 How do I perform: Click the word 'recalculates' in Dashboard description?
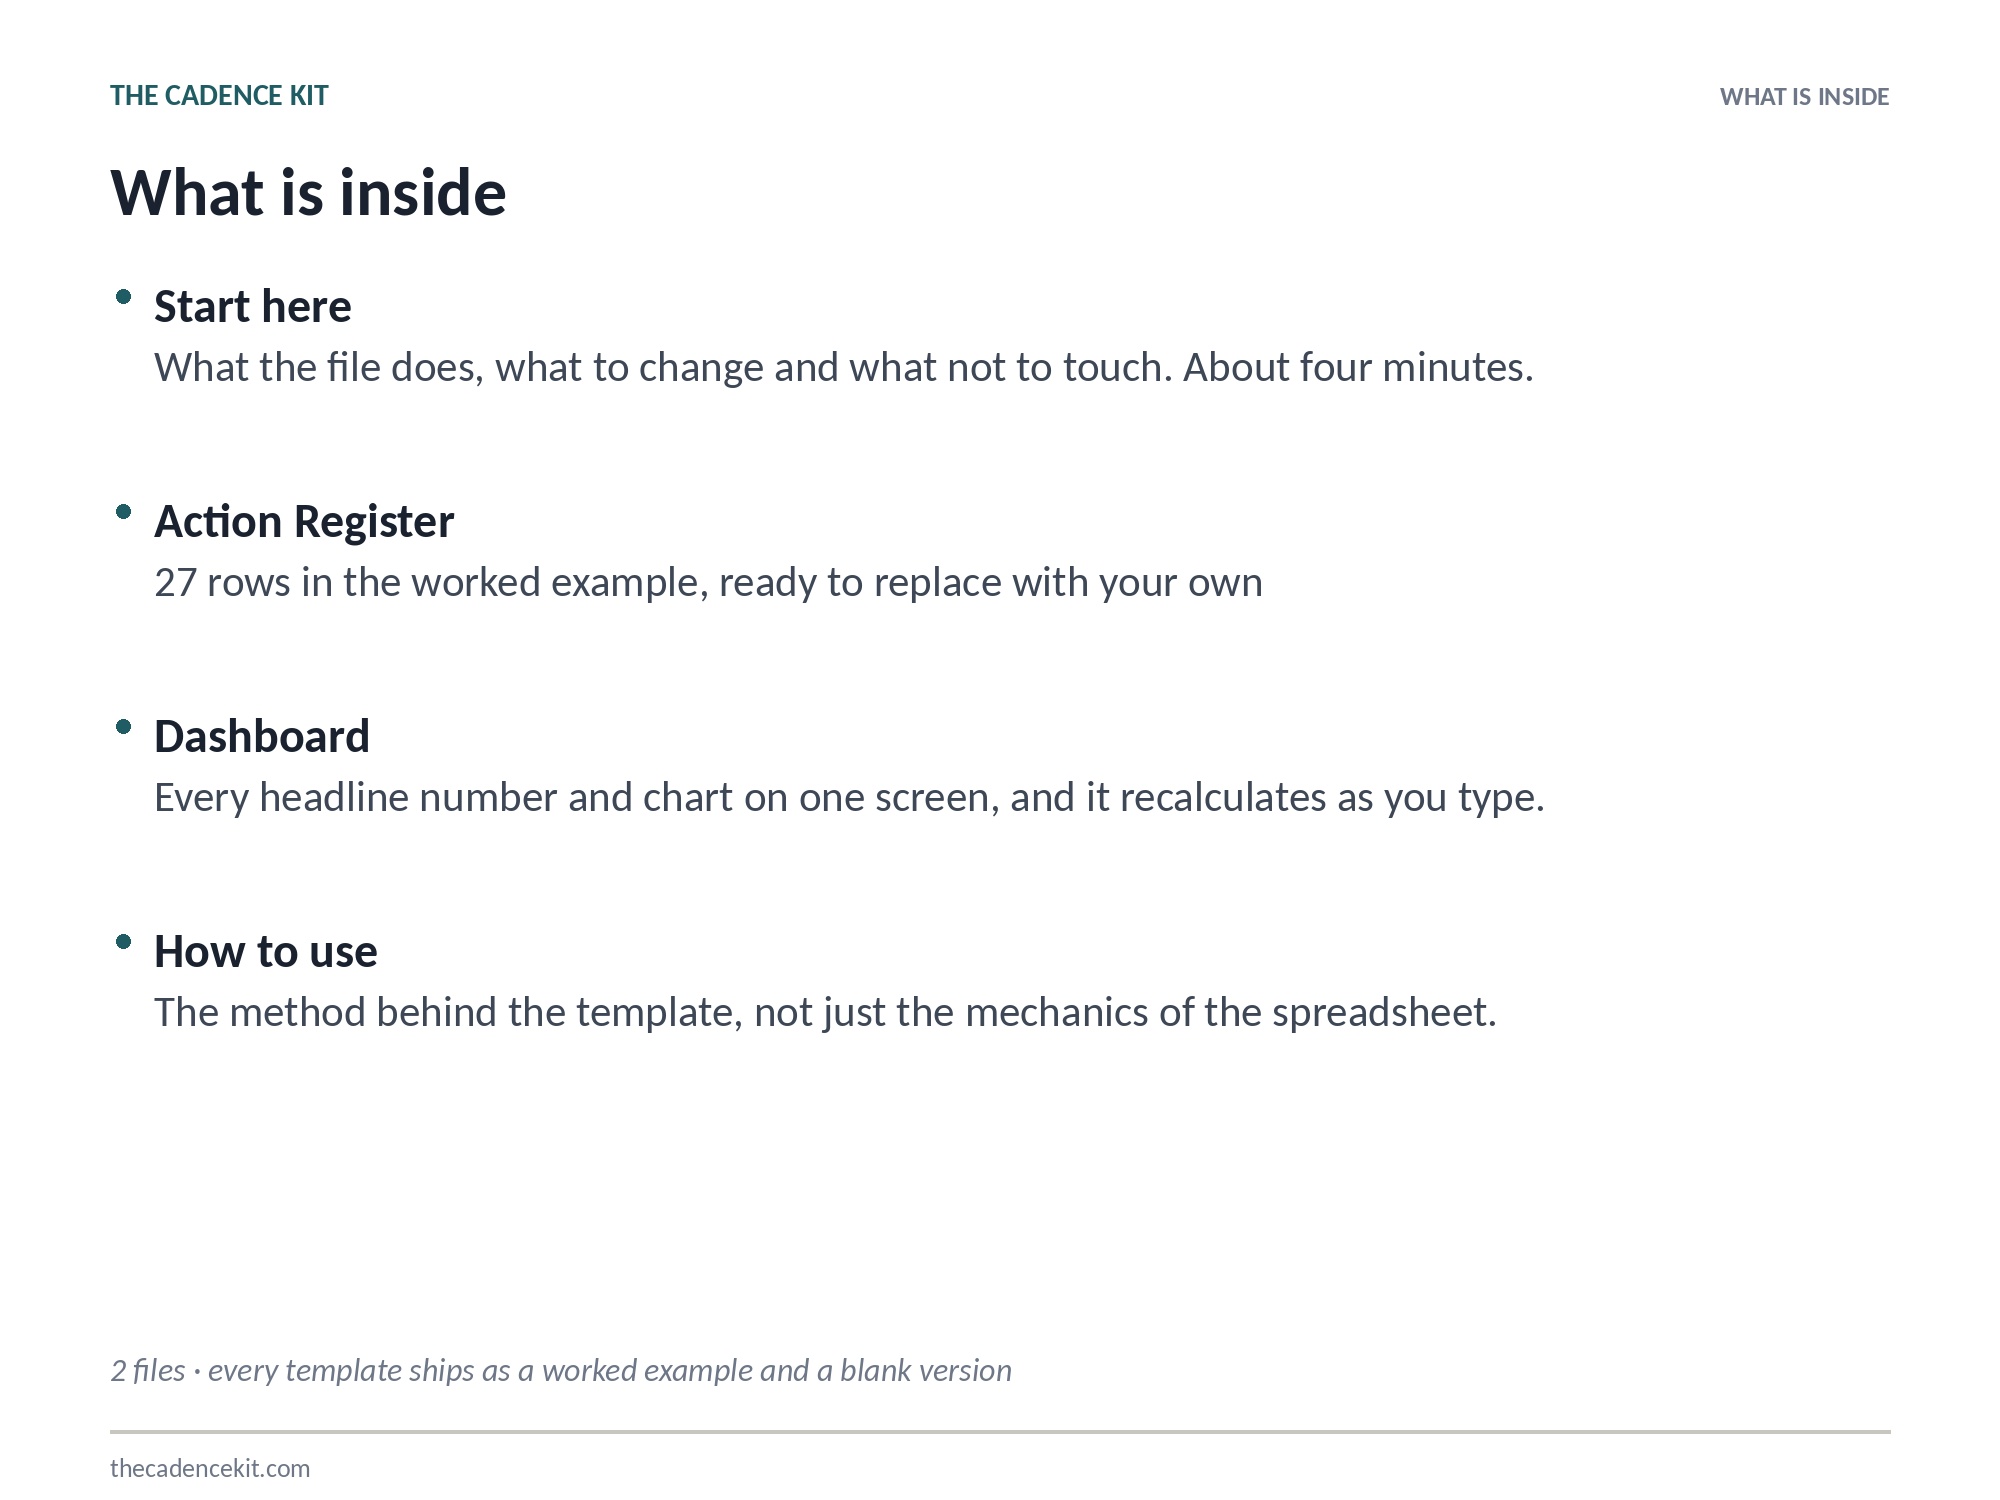[x=1222, y=798]
